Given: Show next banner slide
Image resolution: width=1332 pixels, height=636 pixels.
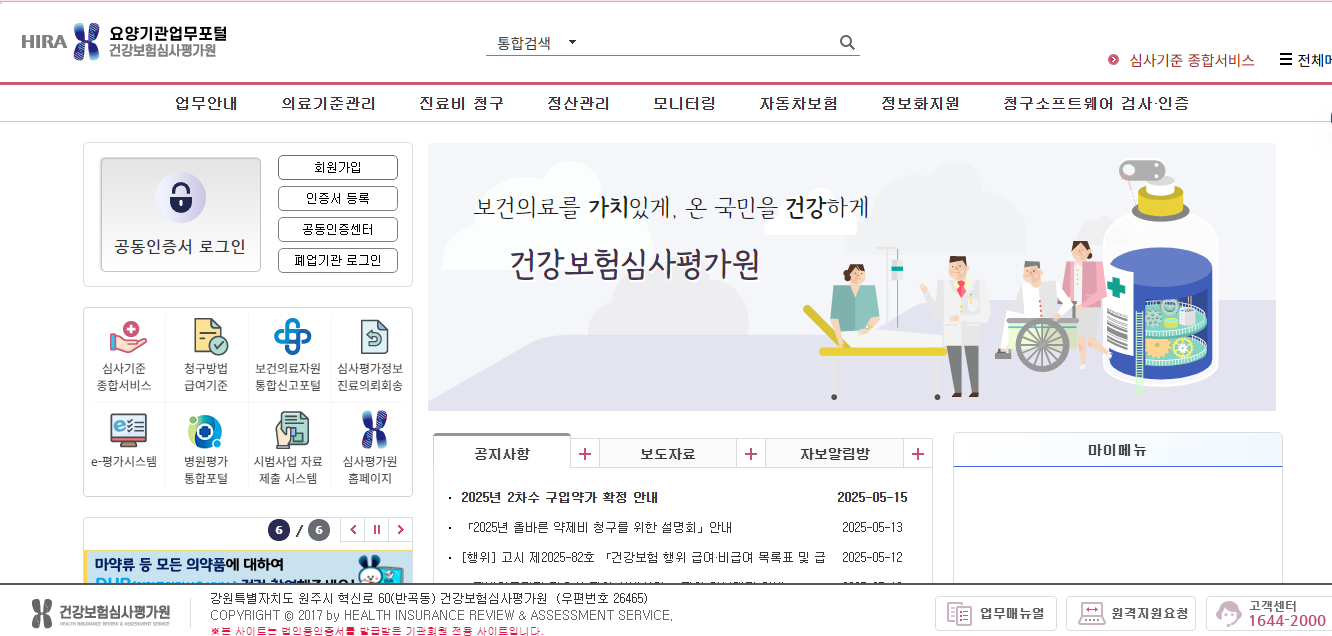Looking at the screenshot, I should 401,530.
